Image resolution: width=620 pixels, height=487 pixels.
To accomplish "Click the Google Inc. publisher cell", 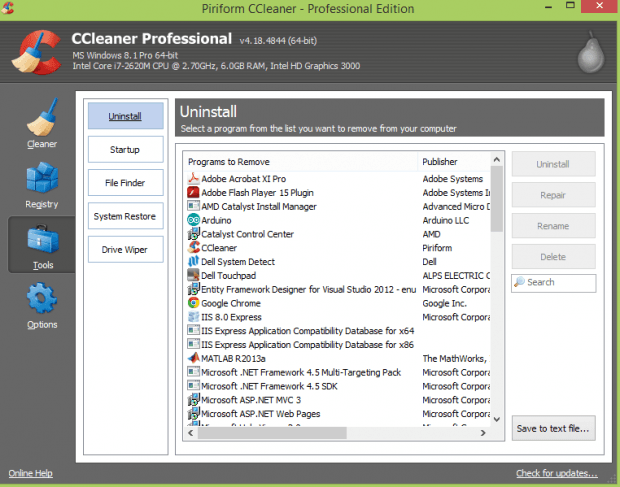I will point(444,303).
